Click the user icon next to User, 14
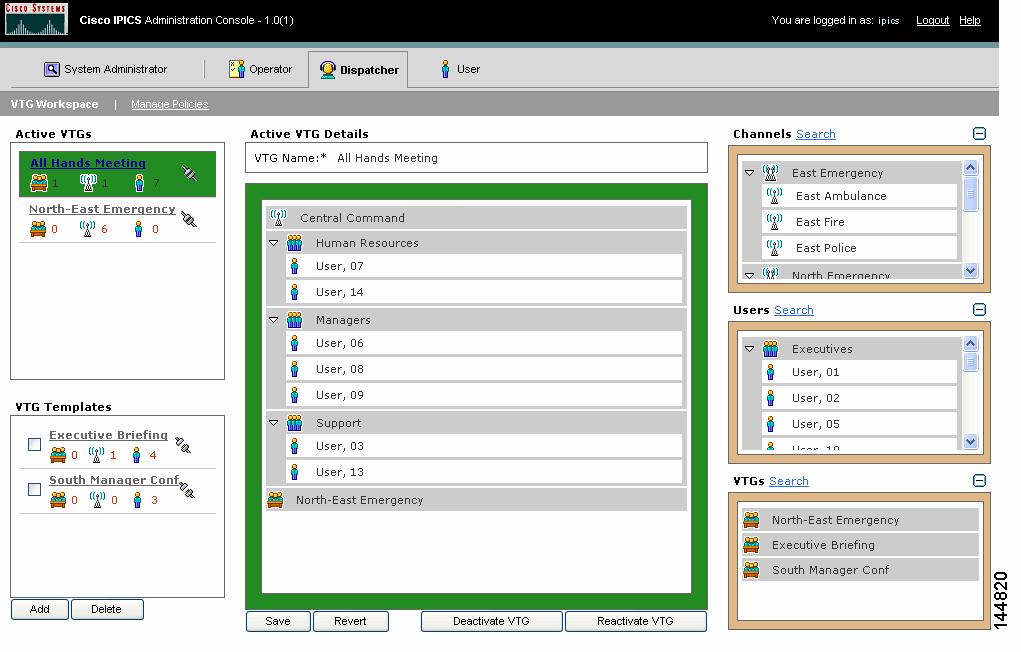 click(294, 292)
